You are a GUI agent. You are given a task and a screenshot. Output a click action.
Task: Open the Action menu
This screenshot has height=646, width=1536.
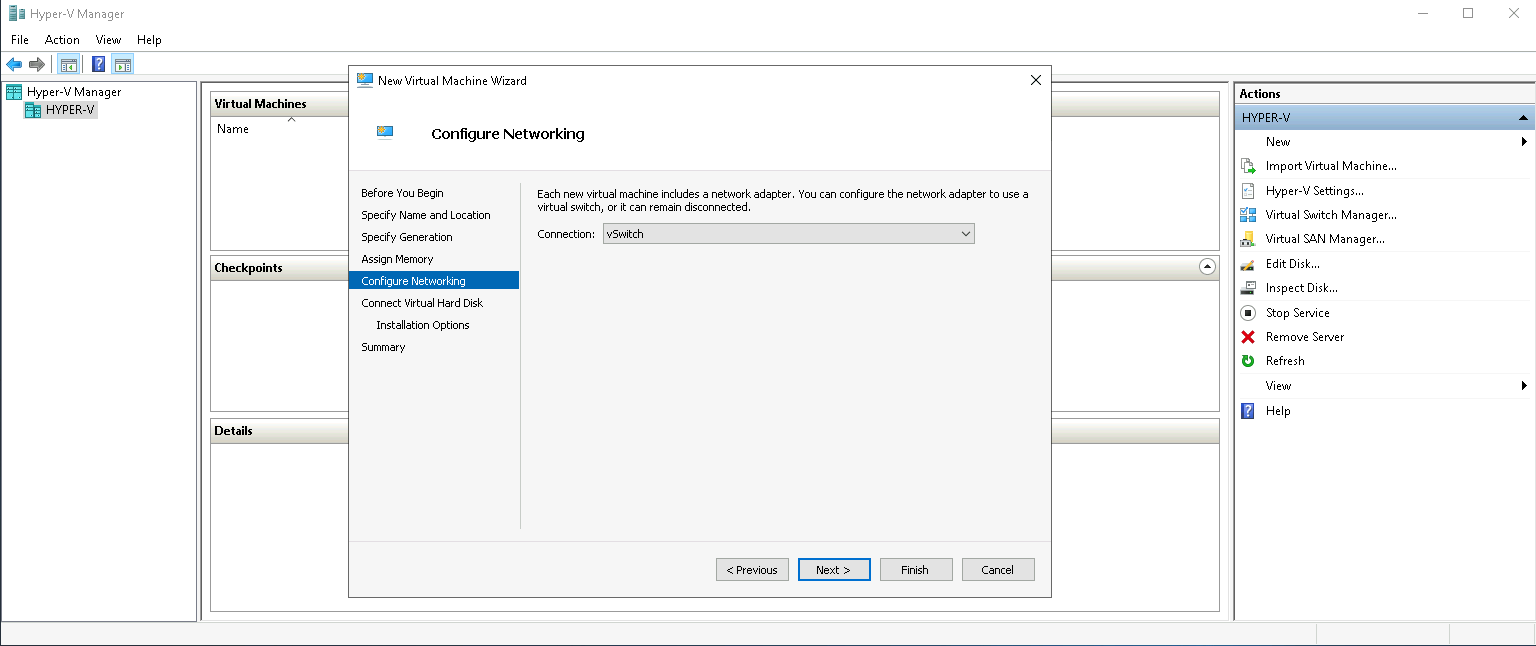click(x=62, y=40)
